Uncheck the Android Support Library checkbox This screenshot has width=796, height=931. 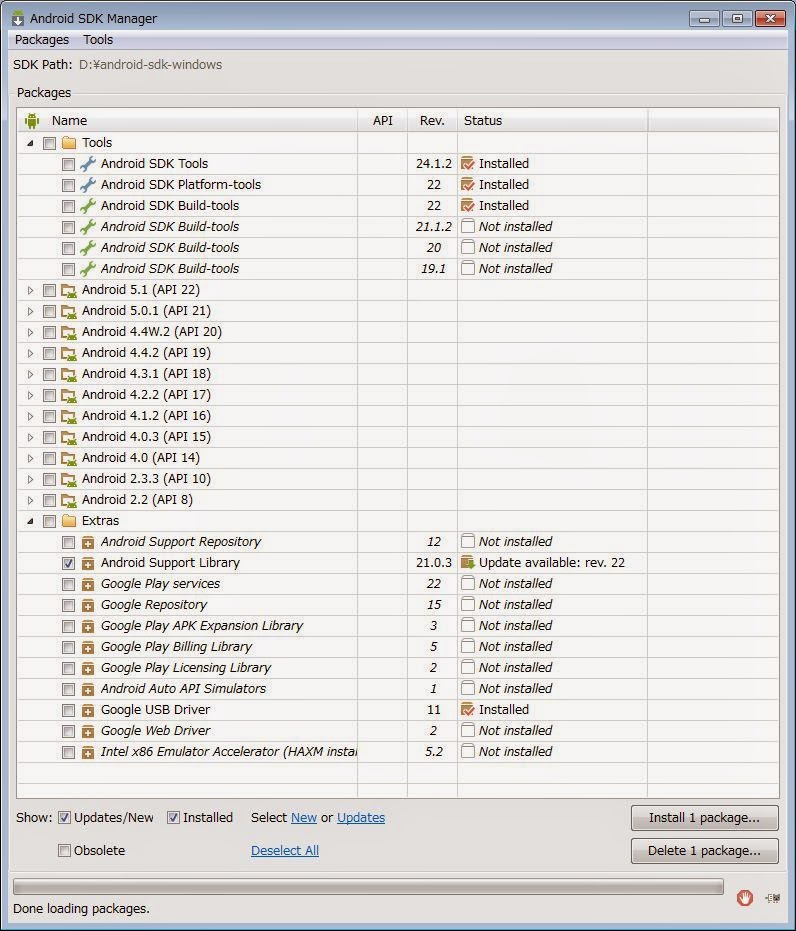(x=68, y=563)
